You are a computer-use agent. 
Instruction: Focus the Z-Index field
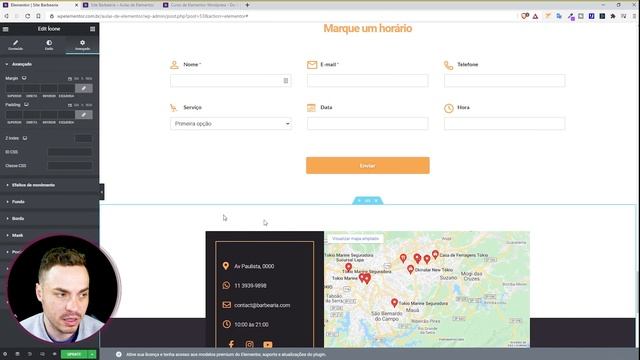click(x=84, y=138)
